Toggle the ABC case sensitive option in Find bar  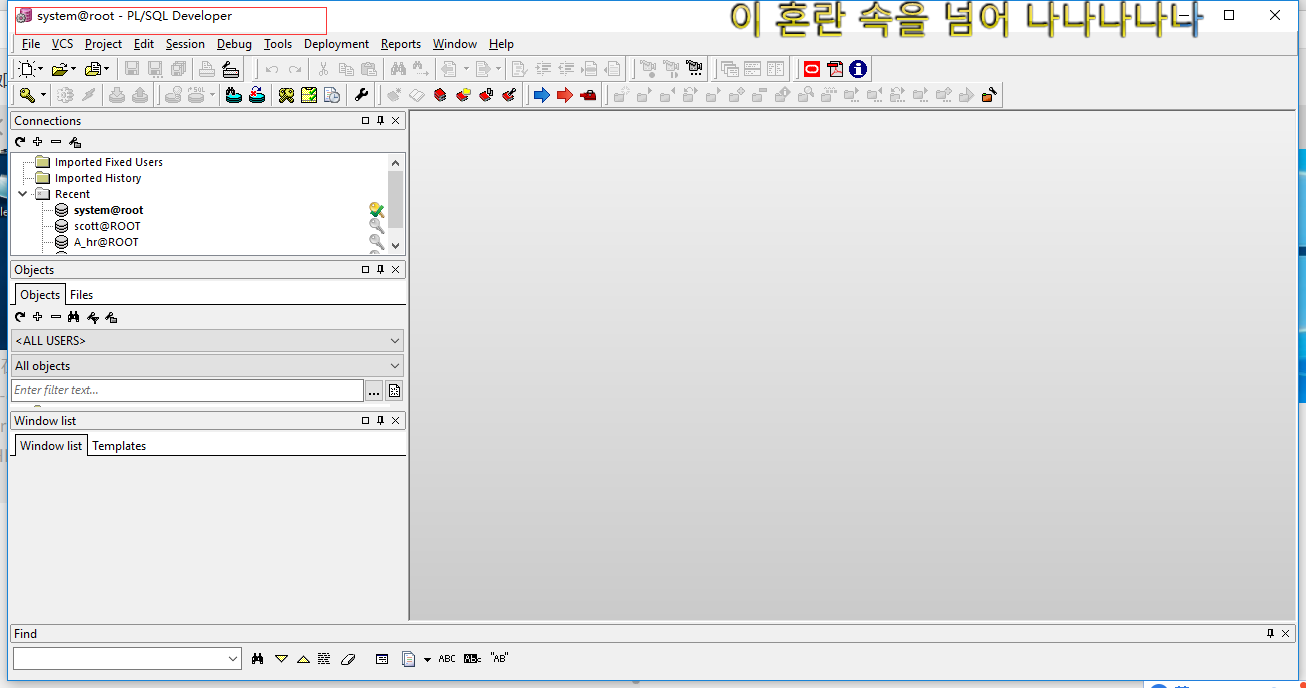[447, 659]
